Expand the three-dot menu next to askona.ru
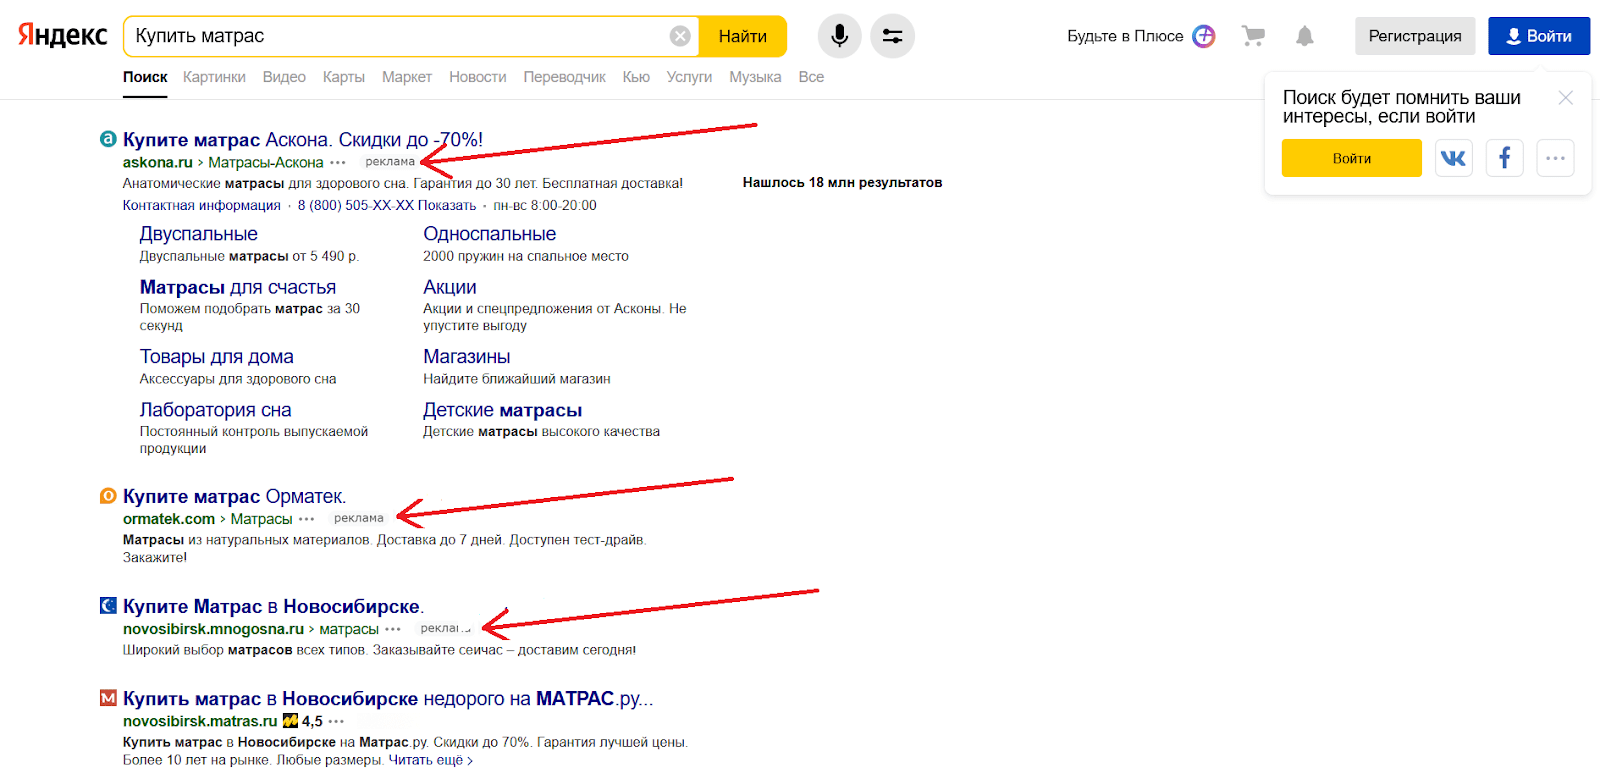This screenshot has width=1600, height=768. point(338,162)
